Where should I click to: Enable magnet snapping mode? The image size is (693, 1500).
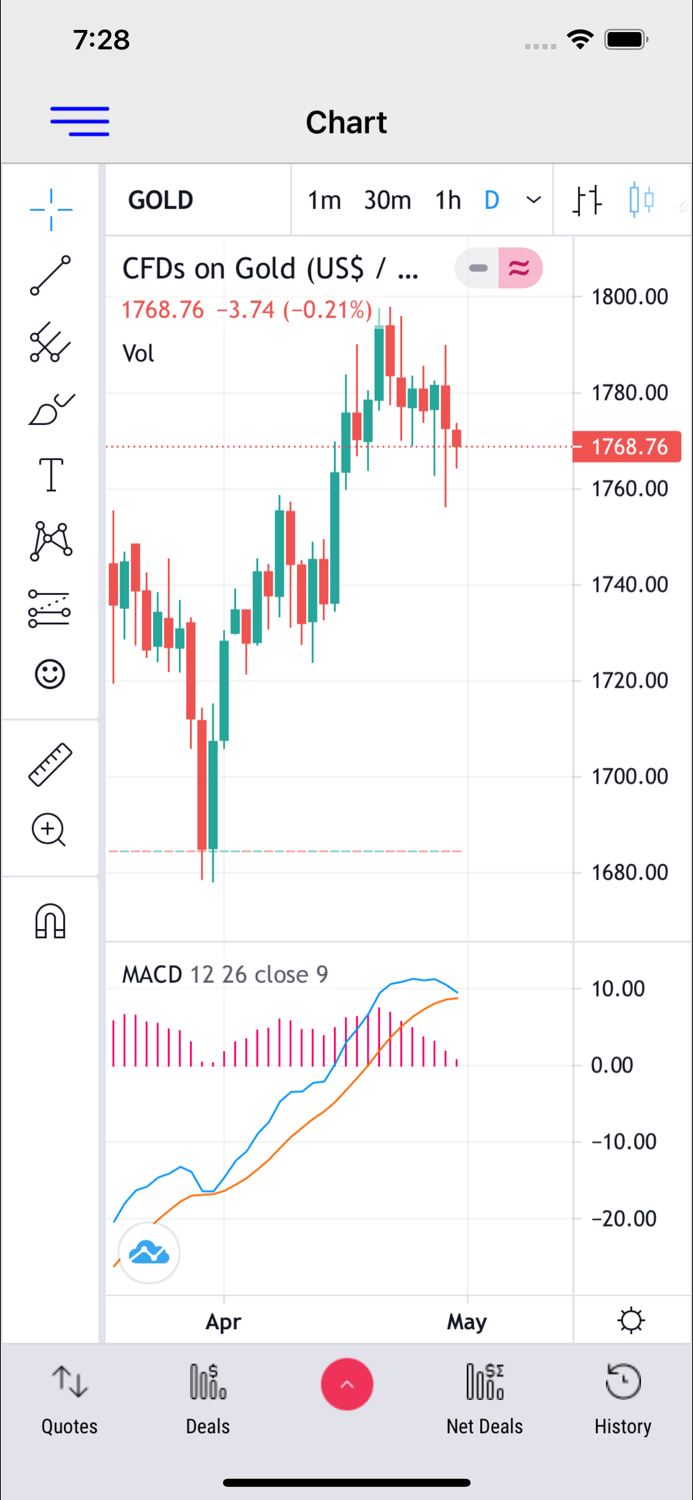(x=50, y=921)
